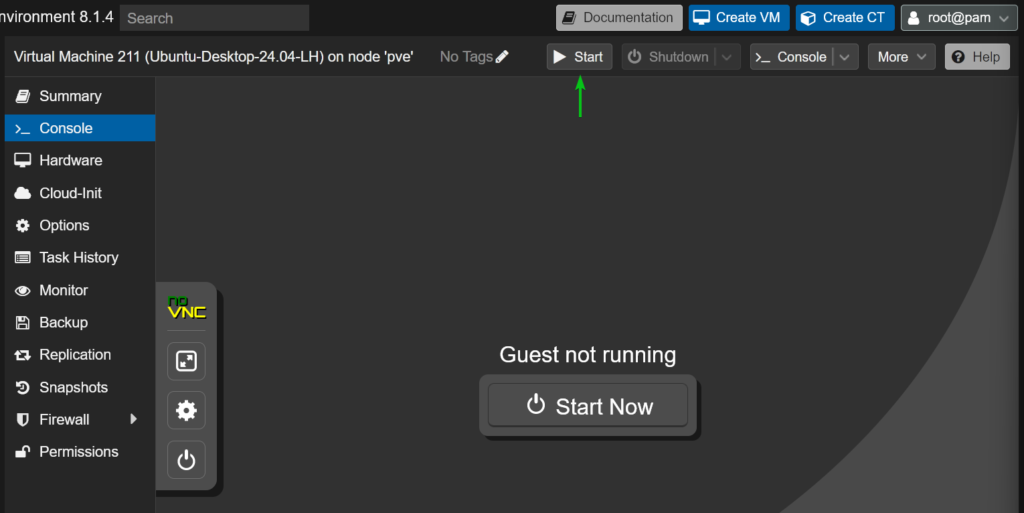Select Console in the sidebar

click(x=80, y=128)
